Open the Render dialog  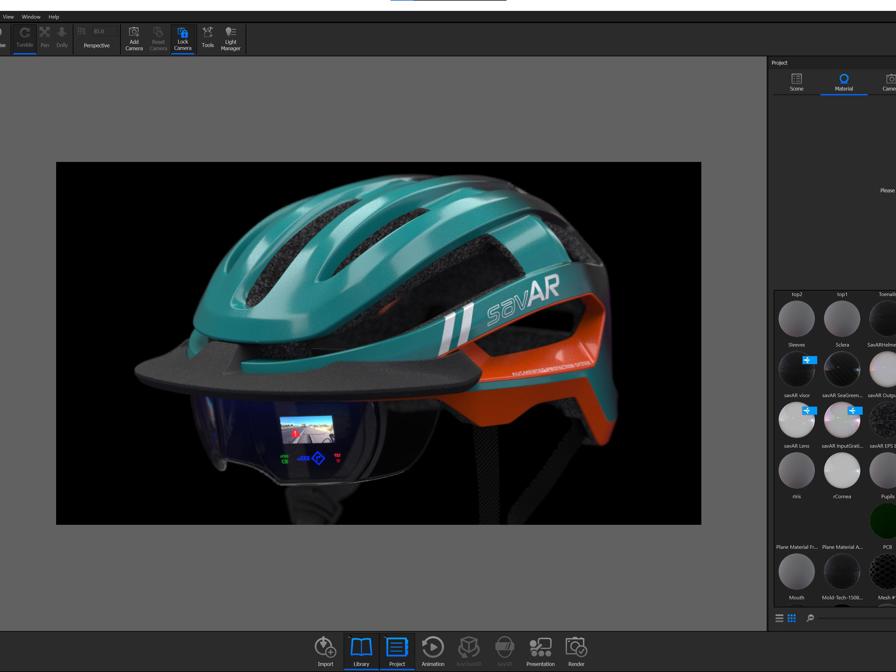578,645
